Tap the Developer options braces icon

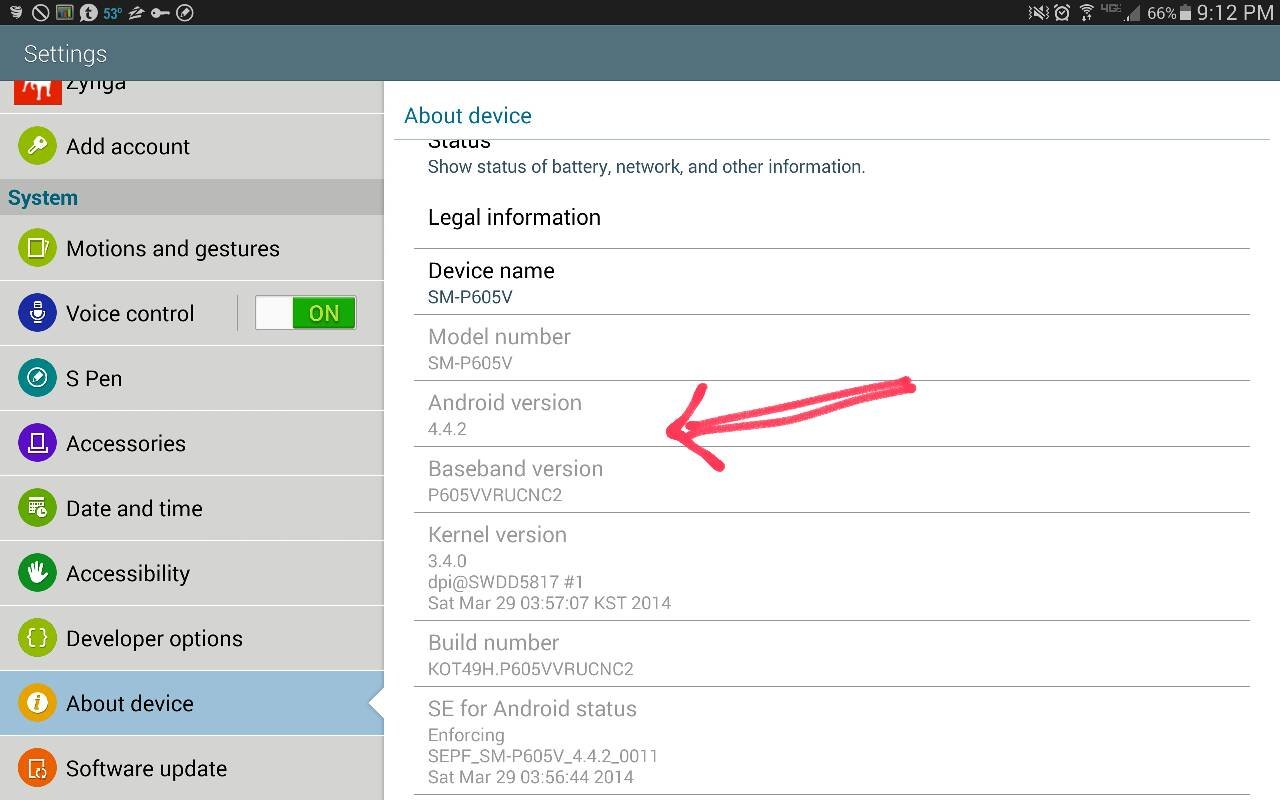tap(37, 638)
